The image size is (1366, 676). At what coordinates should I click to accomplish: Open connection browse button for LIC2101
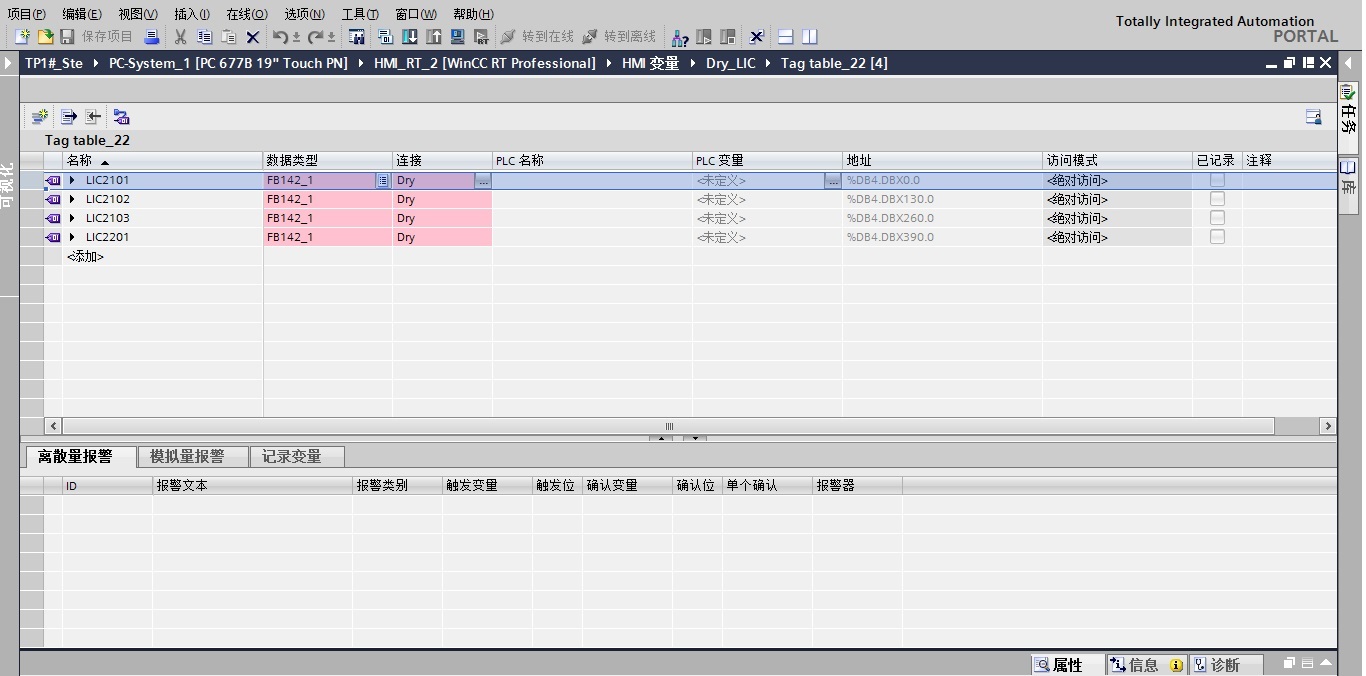click(483, 181)
